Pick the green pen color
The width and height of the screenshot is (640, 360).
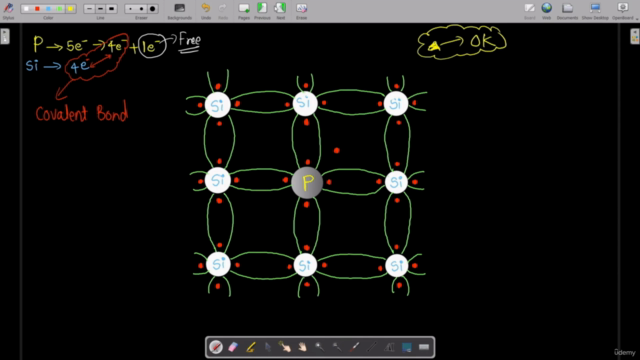(60, 9)
